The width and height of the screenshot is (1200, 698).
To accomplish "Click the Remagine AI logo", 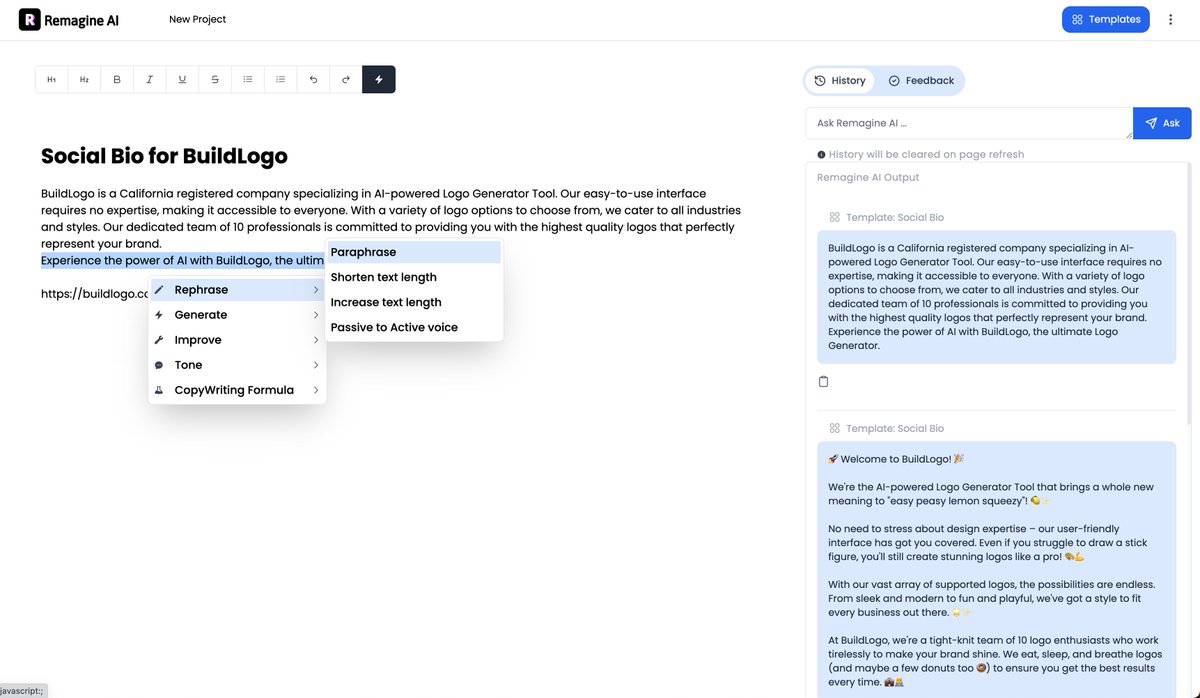I will pyautogui.click(x=69, y=19).
